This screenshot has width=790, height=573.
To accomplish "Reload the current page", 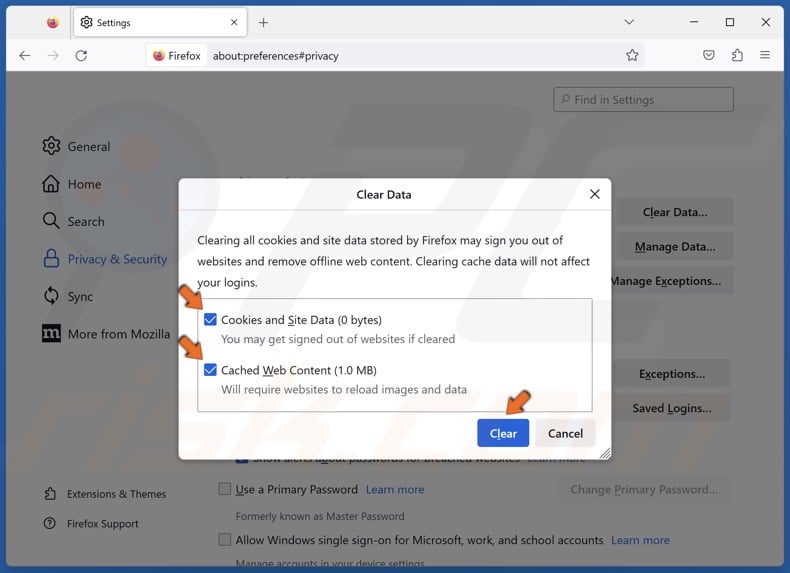I will (81, 55).
